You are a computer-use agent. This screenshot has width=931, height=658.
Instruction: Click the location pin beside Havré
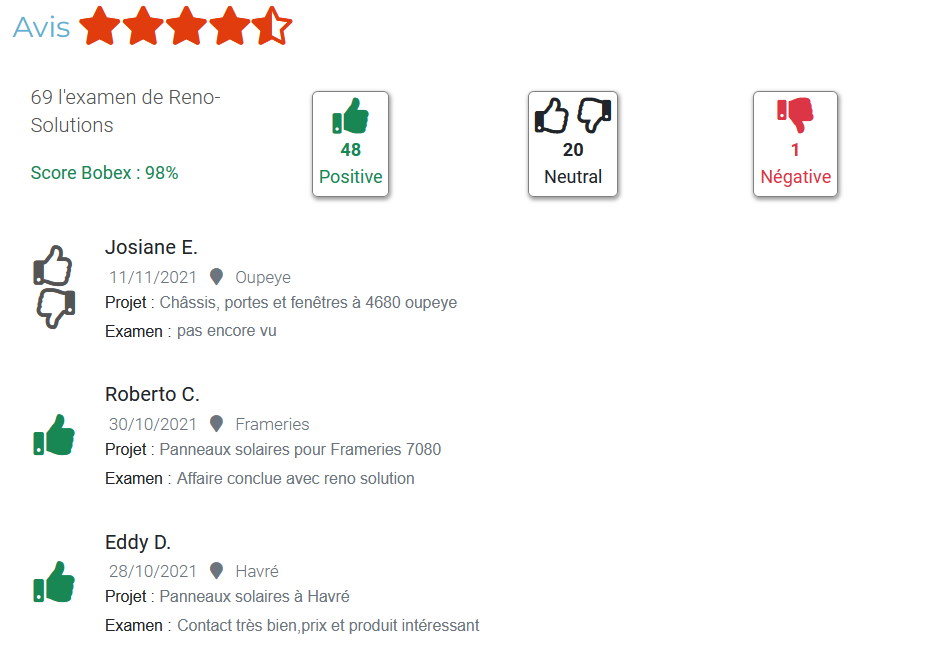pos(216,571)
